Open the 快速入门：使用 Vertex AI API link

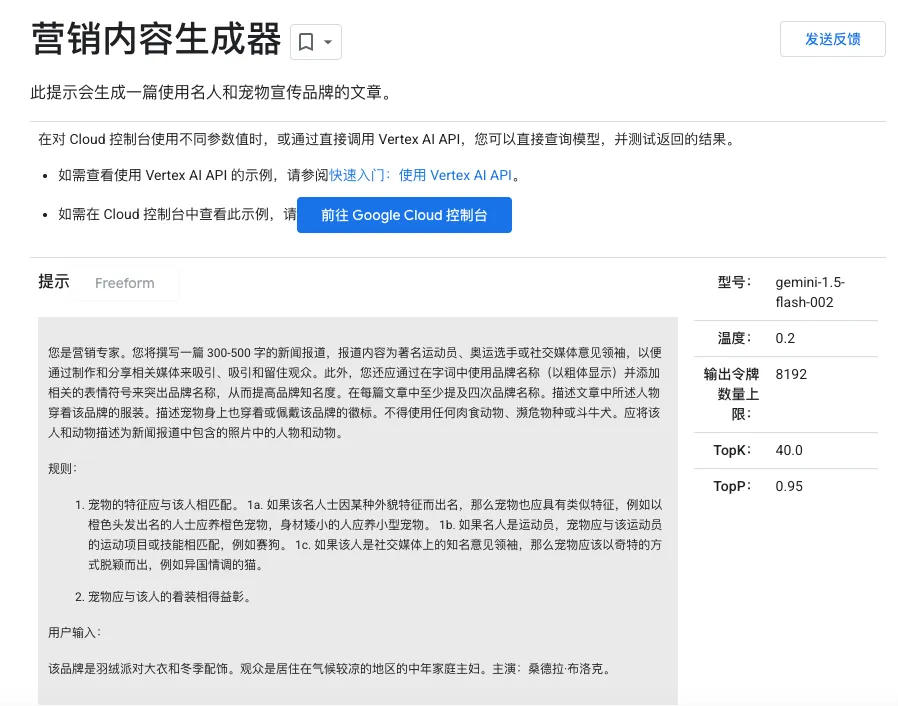pos(420,175)
